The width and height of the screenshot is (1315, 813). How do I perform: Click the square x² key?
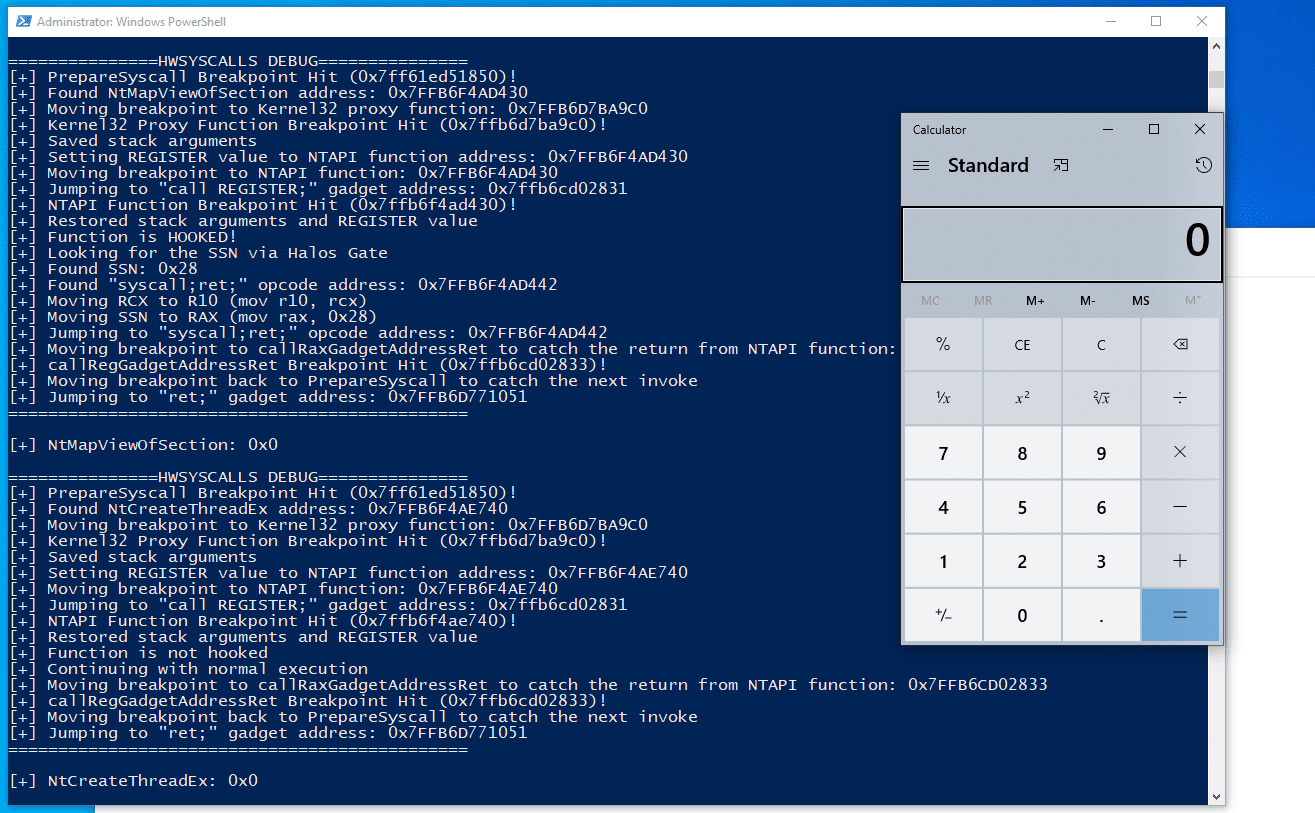point(1022,398)
